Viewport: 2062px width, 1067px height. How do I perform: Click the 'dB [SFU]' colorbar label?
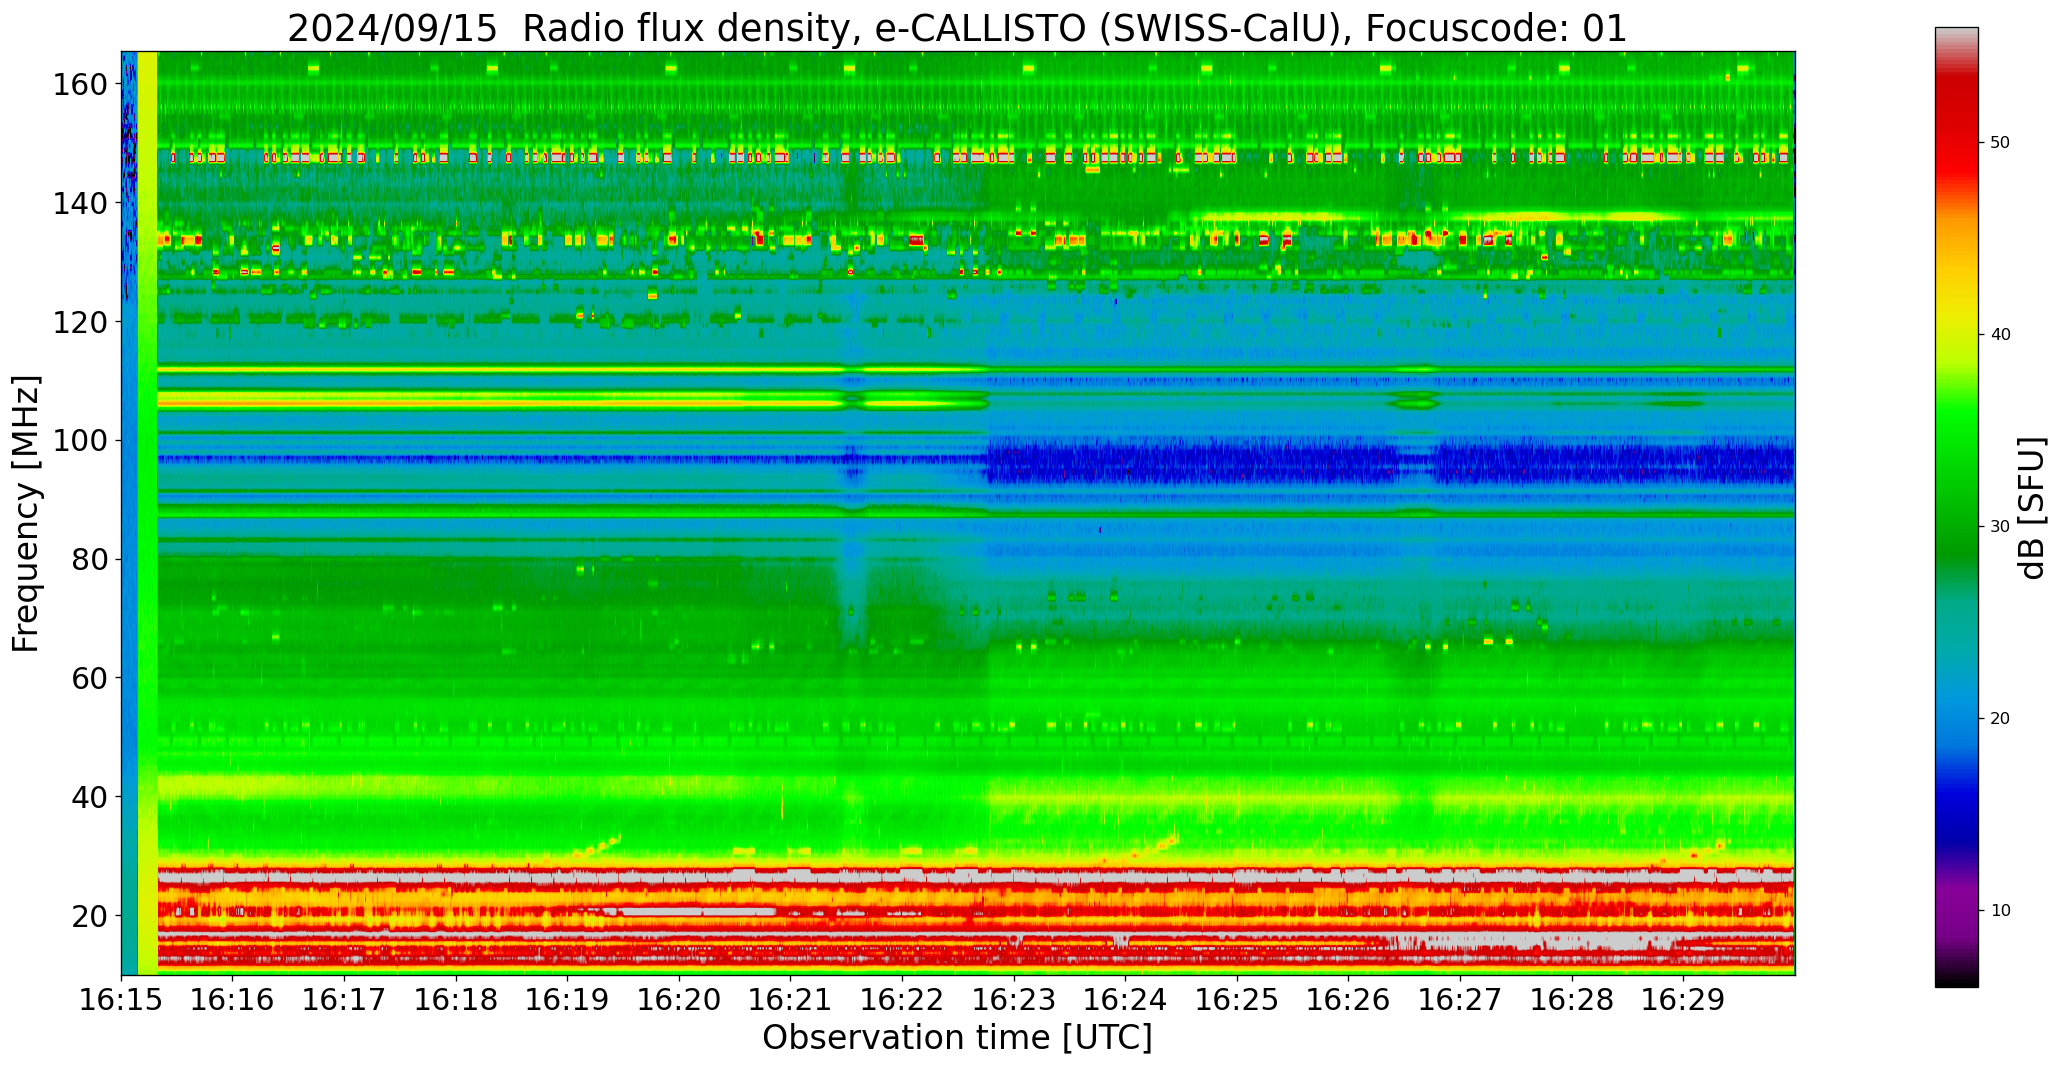pos(2032,507)
